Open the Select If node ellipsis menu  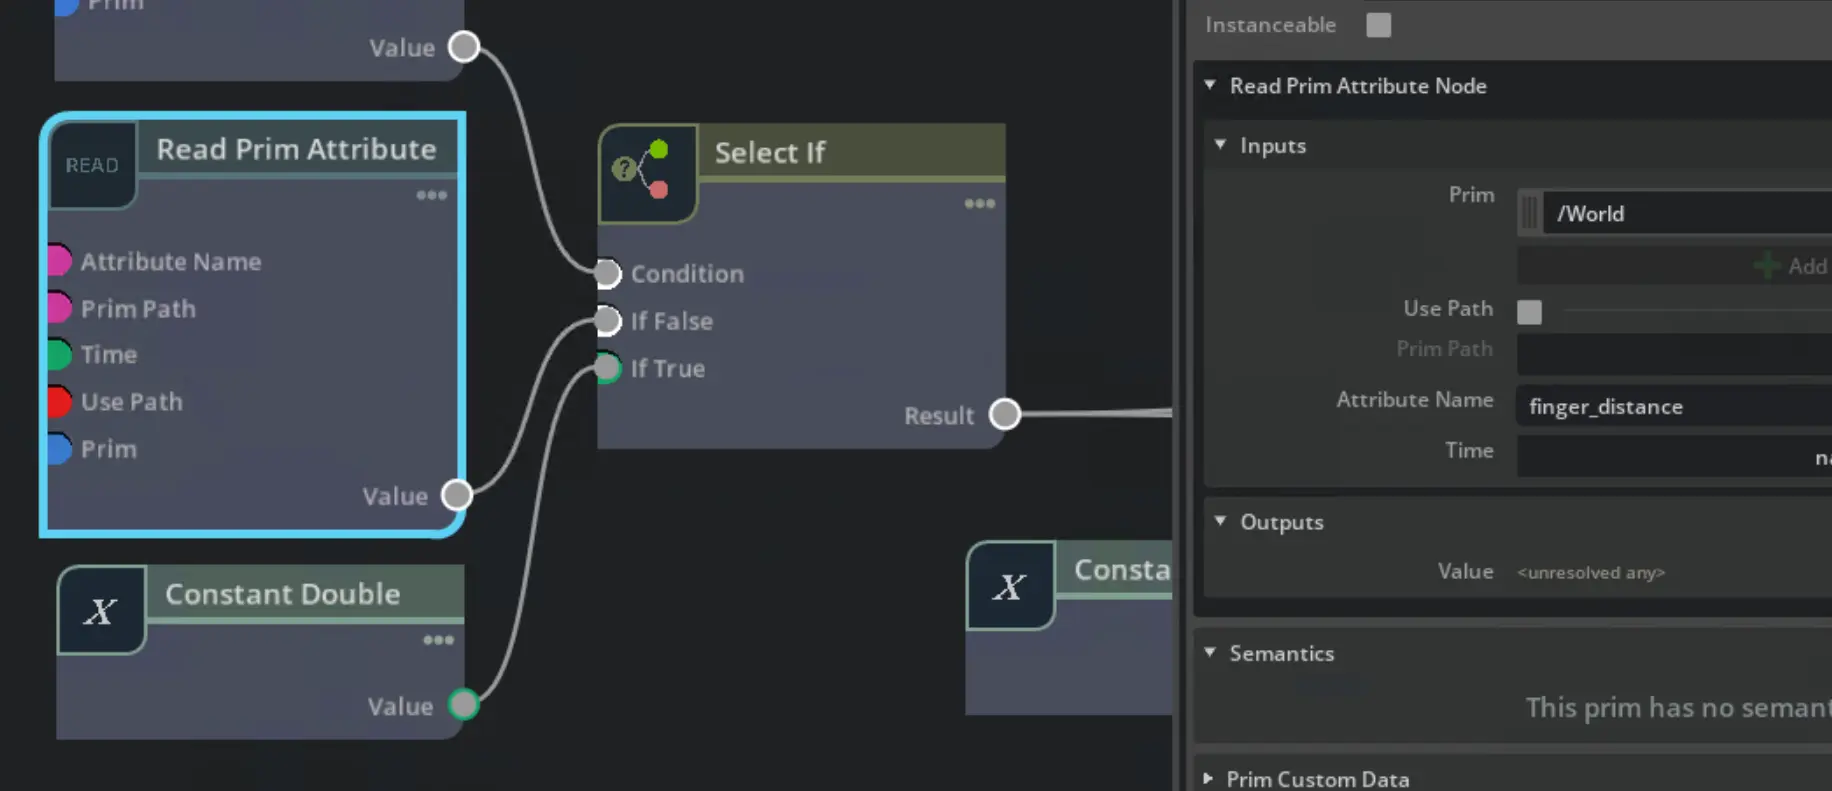click(979, 204)
